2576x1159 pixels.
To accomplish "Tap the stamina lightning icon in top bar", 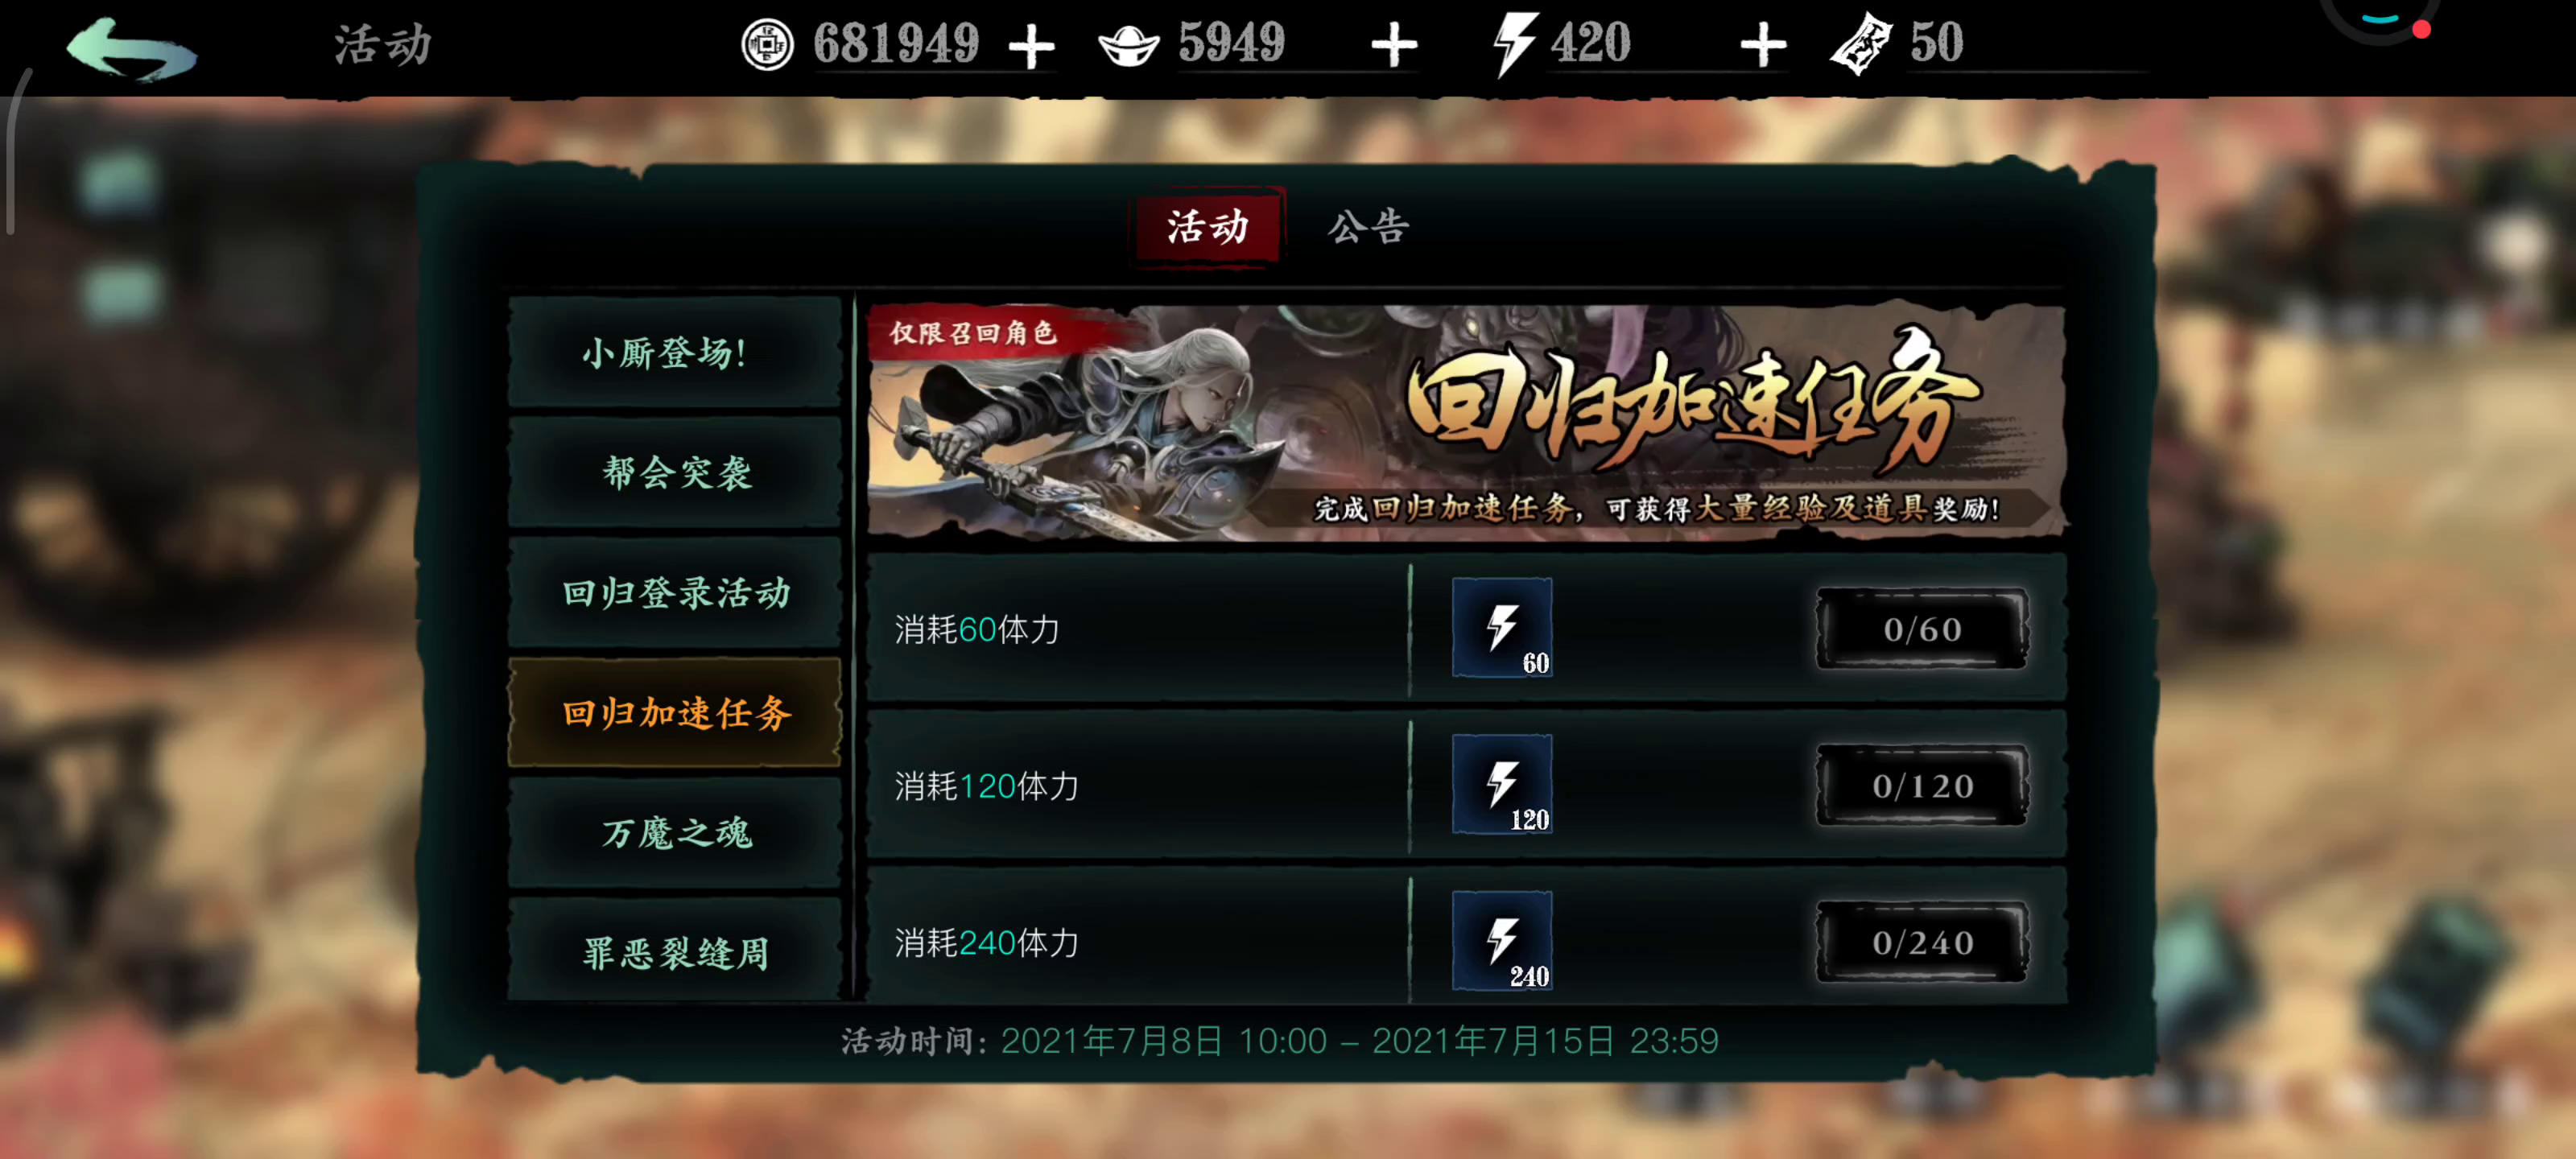I will [x=1513, y=44].
